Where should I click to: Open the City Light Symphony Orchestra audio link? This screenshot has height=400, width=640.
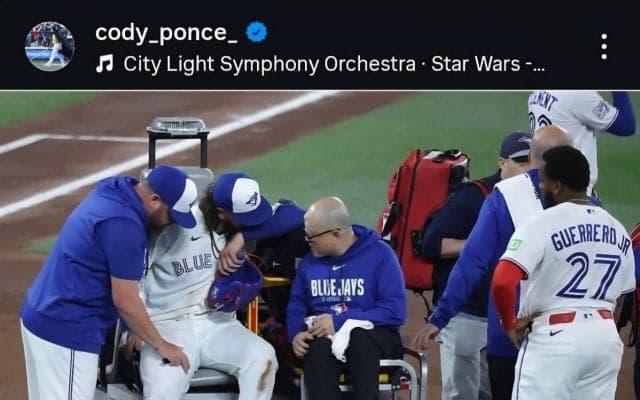click(269, 64)
